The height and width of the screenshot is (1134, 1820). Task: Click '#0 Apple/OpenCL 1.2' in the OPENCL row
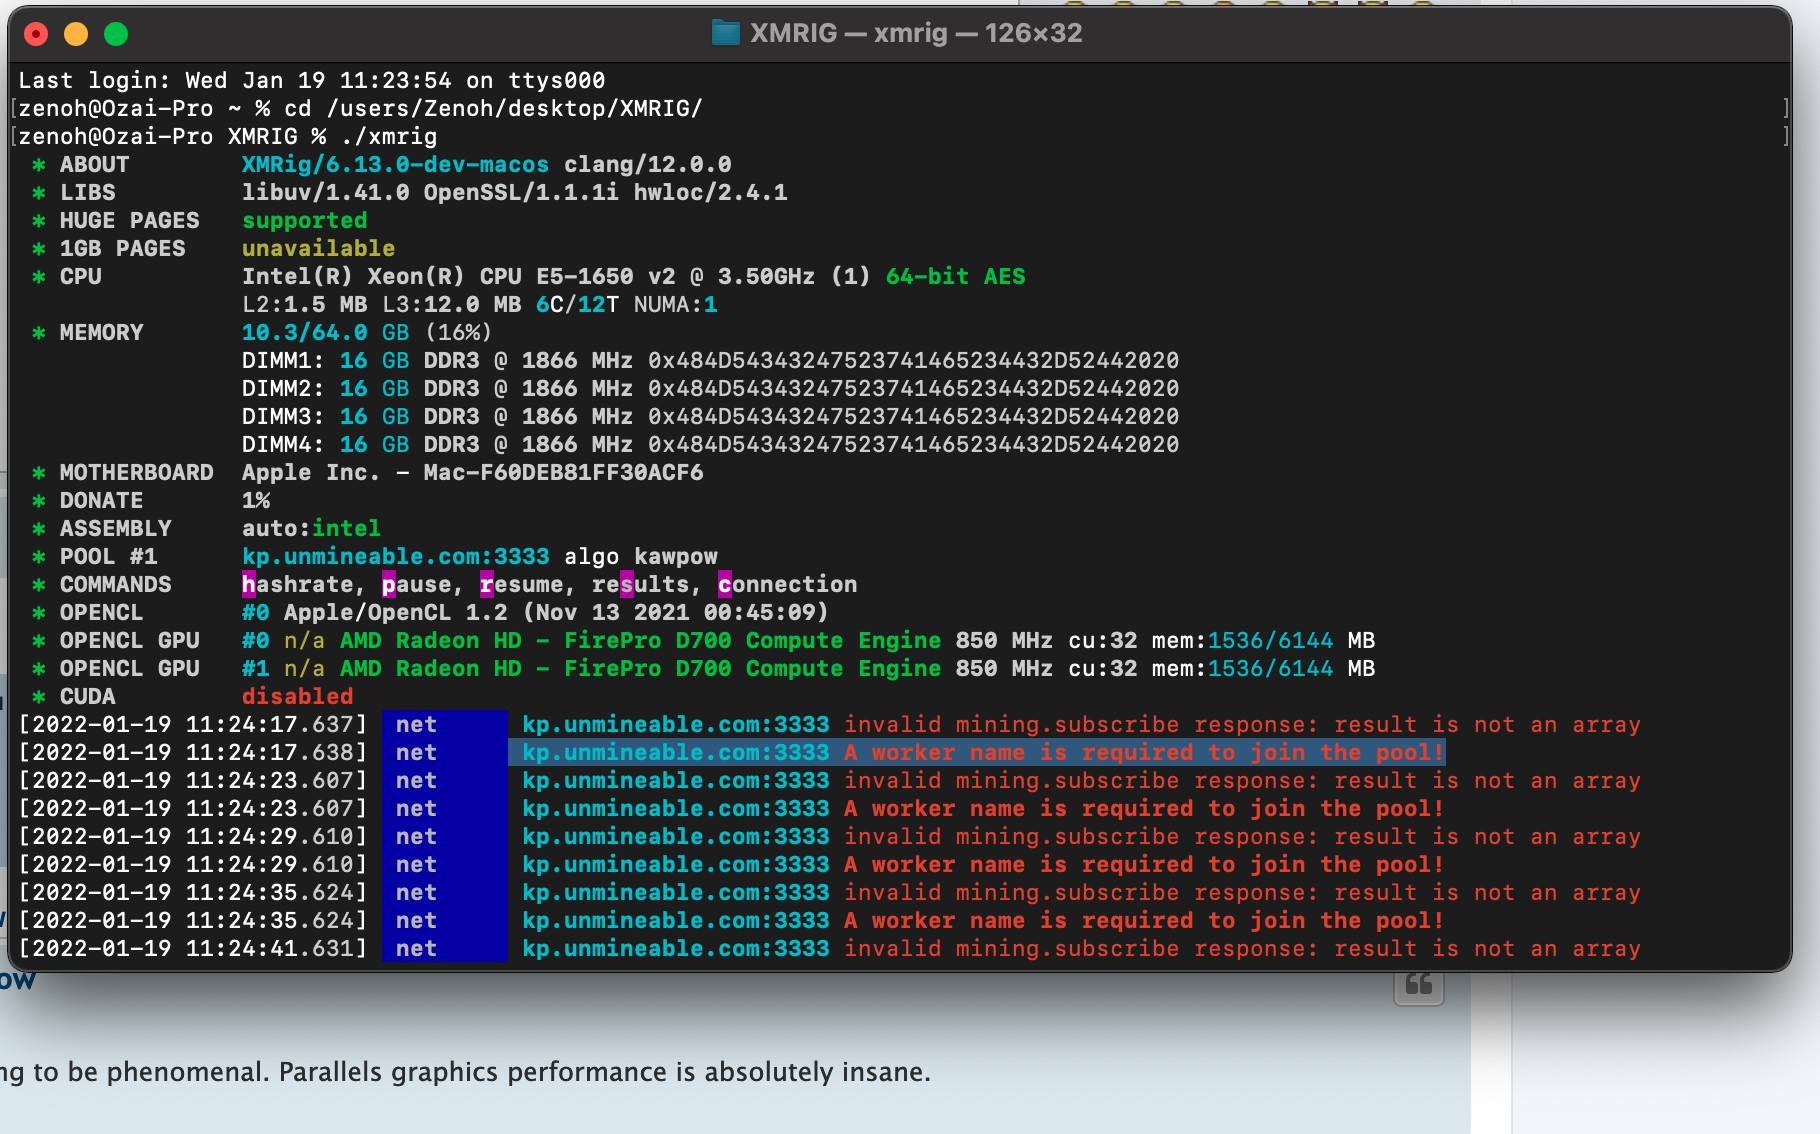pos(374,612)
